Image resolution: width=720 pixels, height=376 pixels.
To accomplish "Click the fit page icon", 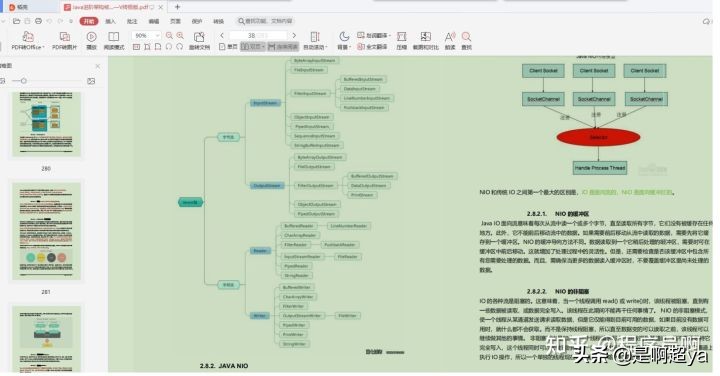I will [158, 47].
